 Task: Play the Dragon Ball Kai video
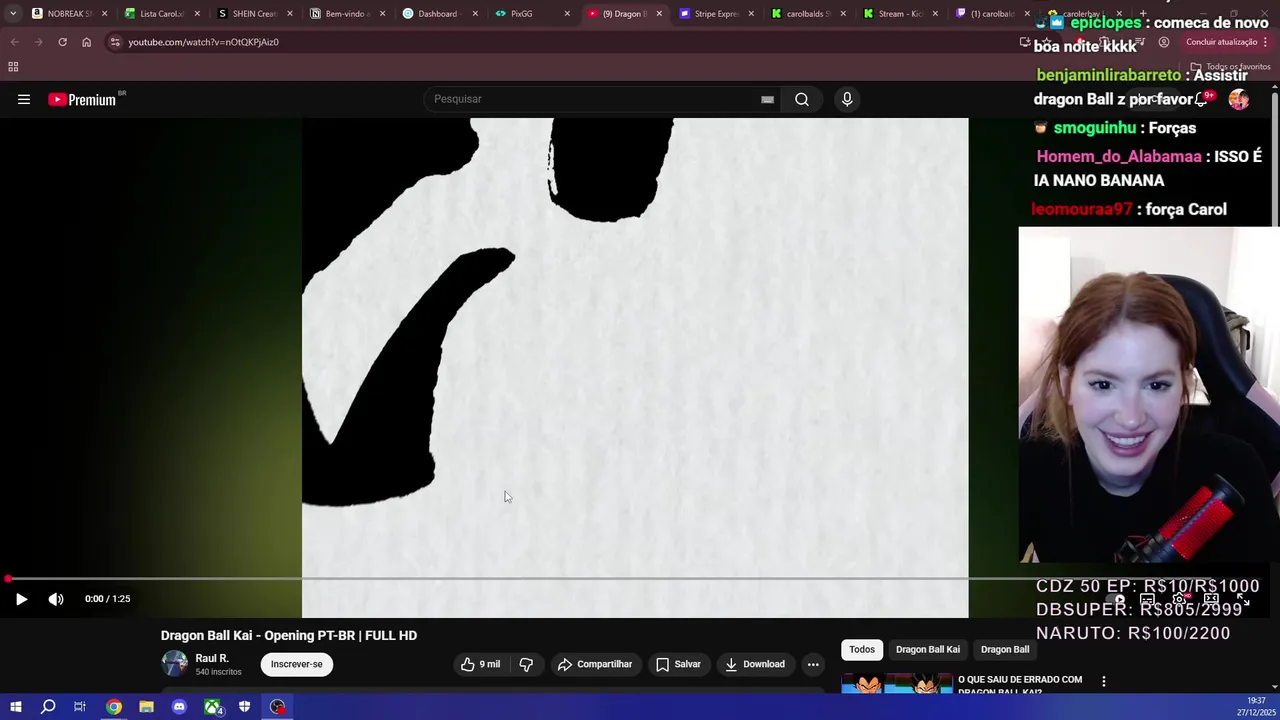pyautogui.click(x=21, y=599)
